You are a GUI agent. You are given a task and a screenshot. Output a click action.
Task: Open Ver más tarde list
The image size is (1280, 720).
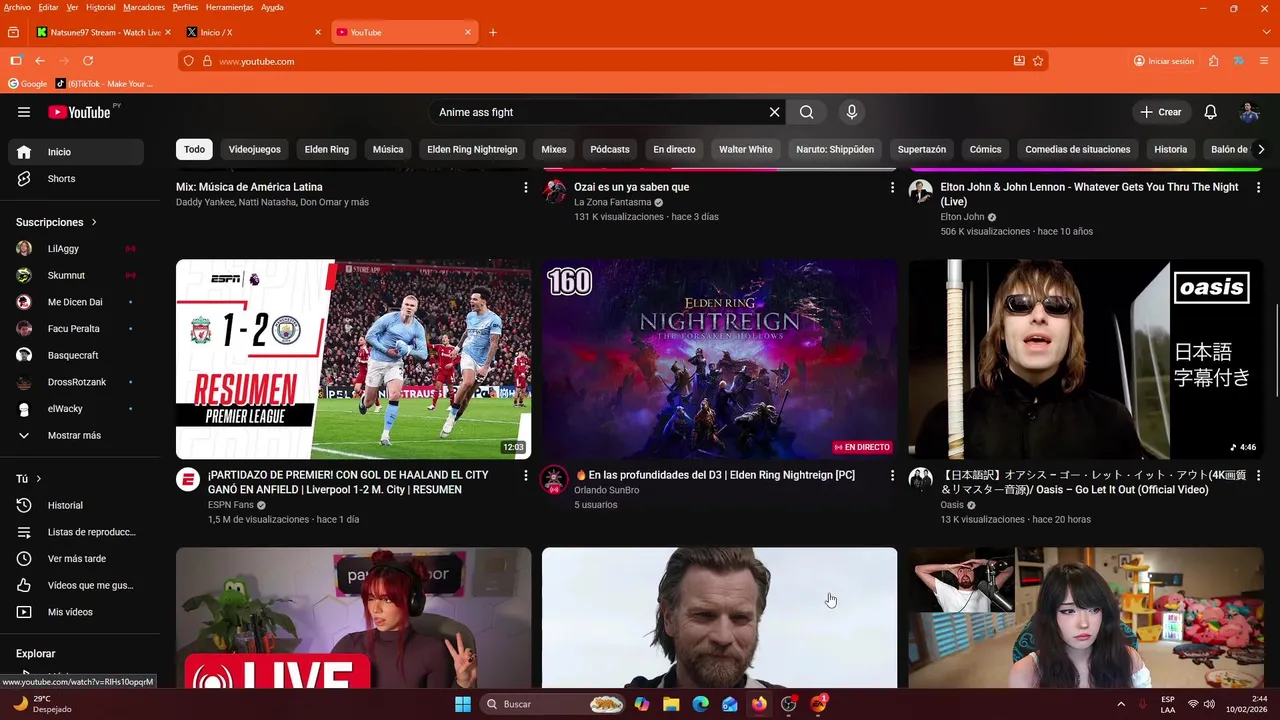click(x=76, y=558)
